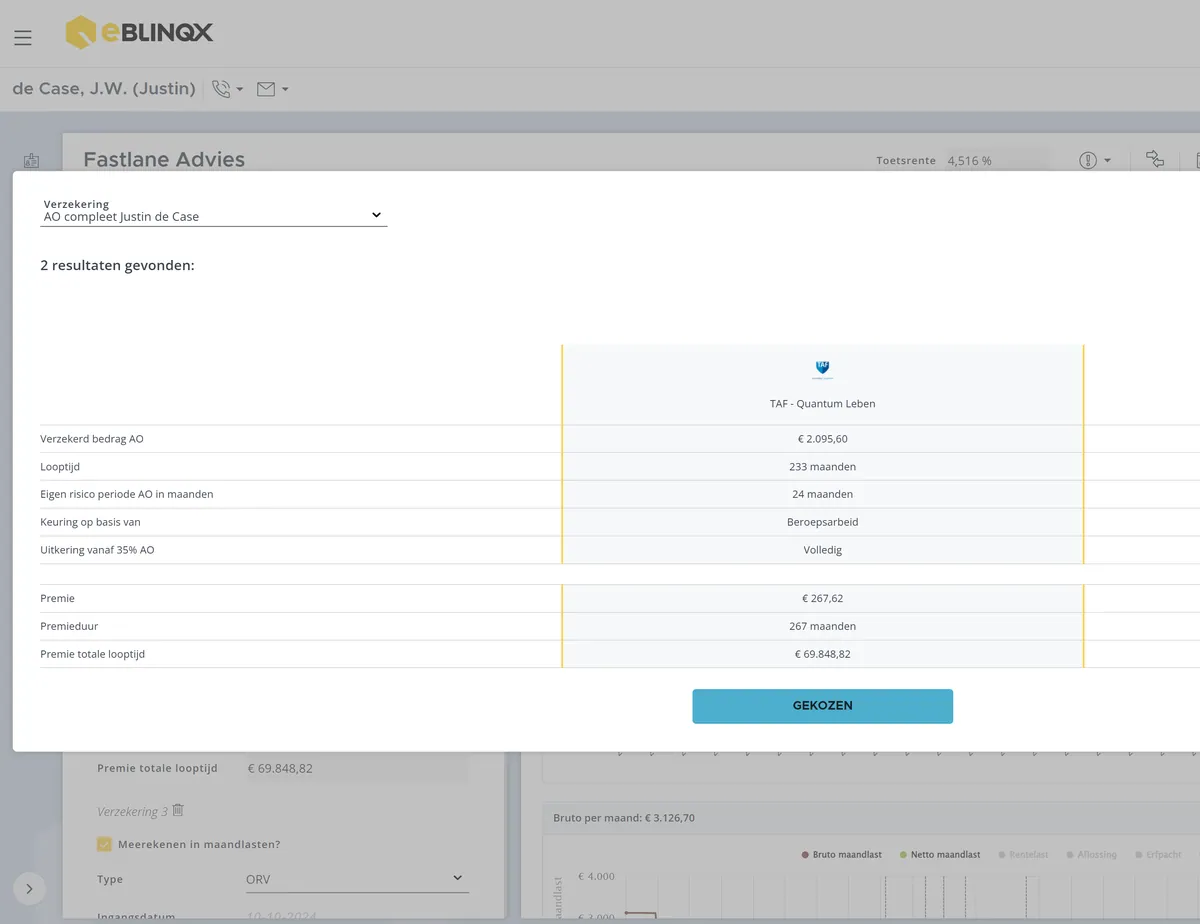Click the 'Keuring op basis van' row label
This screenshot has width=1200, height=924.
90,522
